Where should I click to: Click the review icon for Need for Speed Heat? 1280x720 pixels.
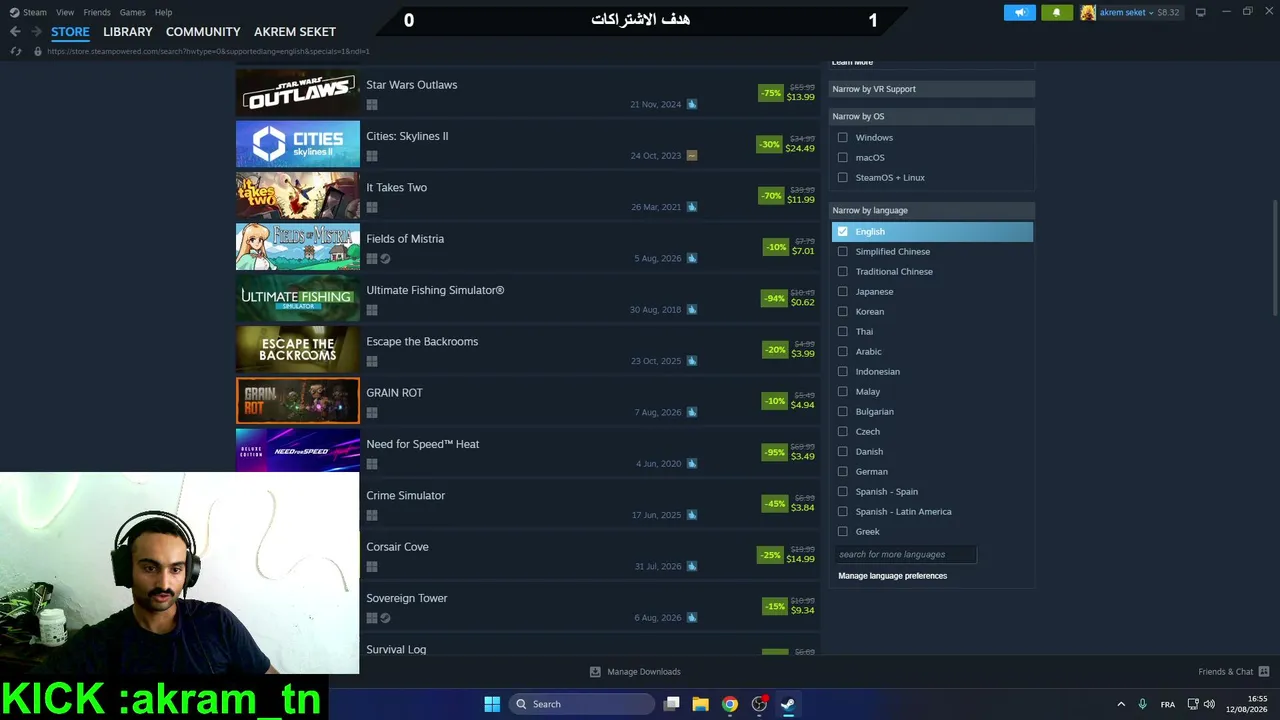coord(692,464)
